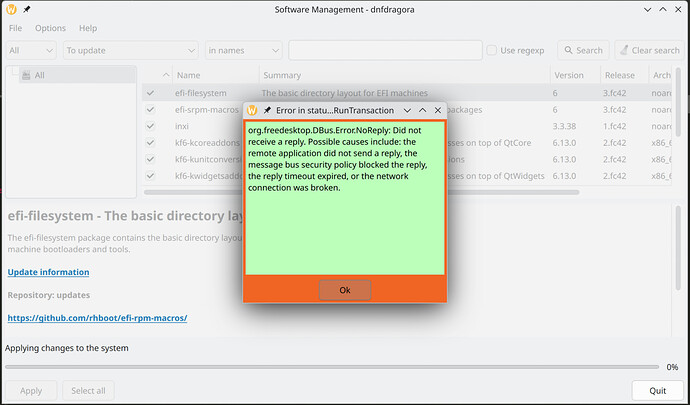Open the Update information link
This screenshot has width=690, height=405.
[48, 272]
